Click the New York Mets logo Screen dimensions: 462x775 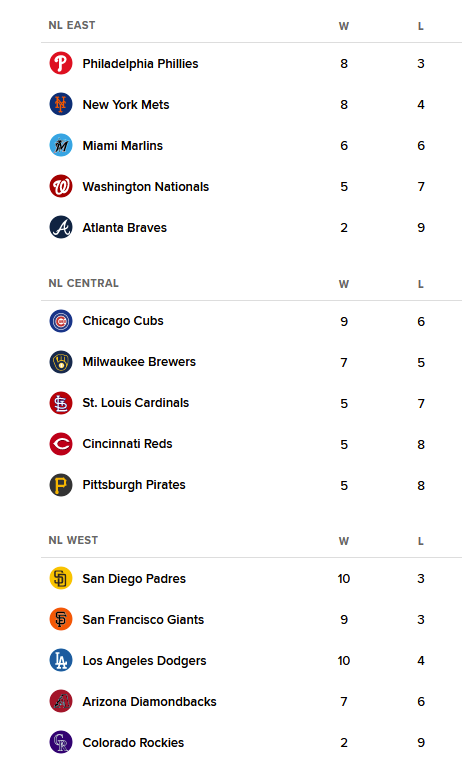61,104
